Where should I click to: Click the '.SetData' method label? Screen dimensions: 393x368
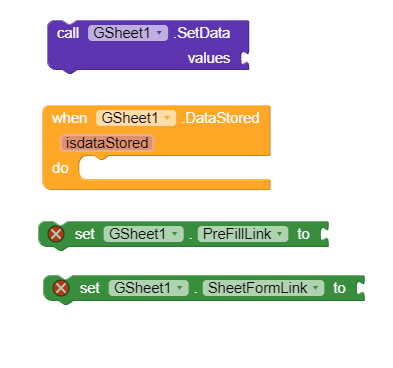tap(202, 33)
